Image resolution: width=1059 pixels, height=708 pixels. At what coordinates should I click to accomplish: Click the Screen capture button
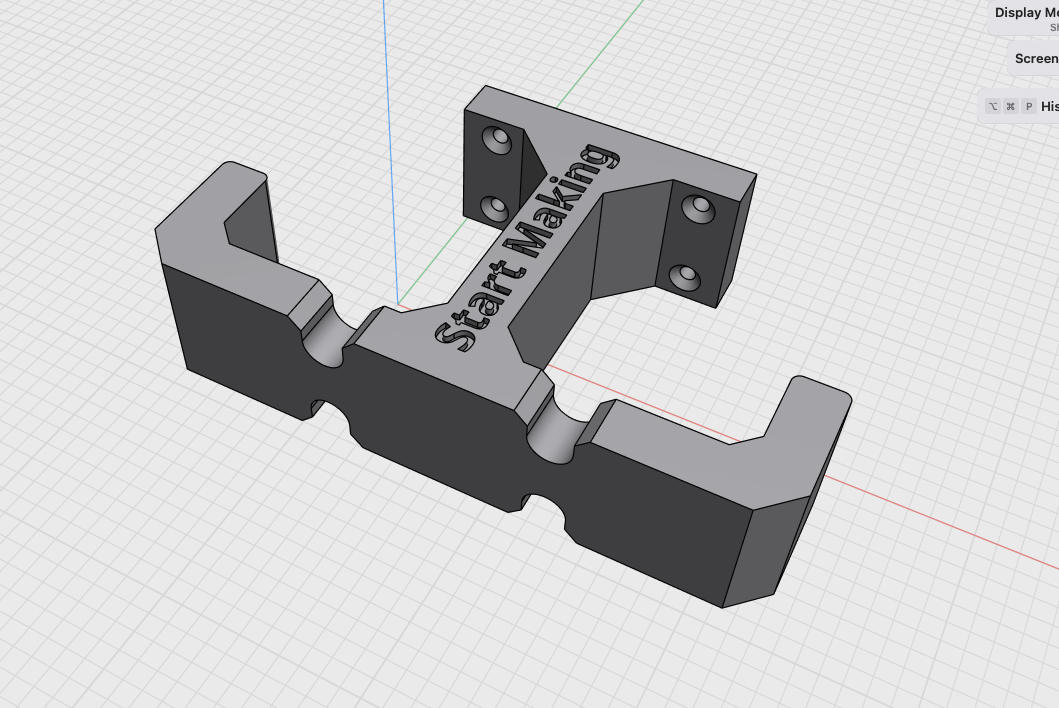pyautogui.click(x=1034, y=59)
